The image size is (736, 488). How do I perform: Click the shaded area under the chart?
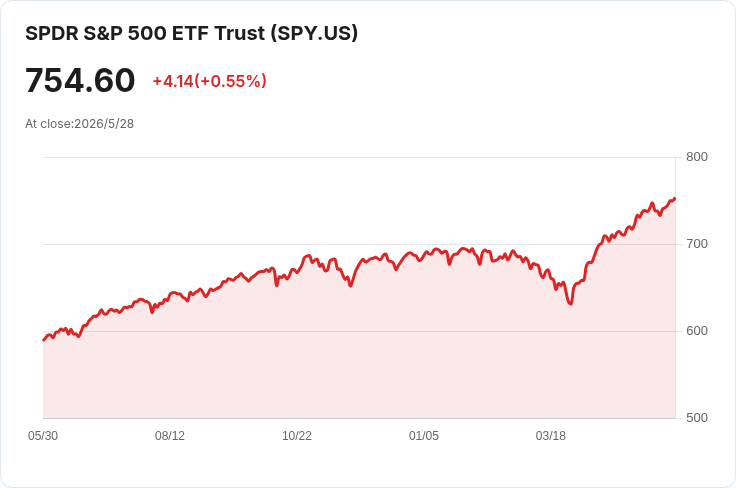[359, 366]
